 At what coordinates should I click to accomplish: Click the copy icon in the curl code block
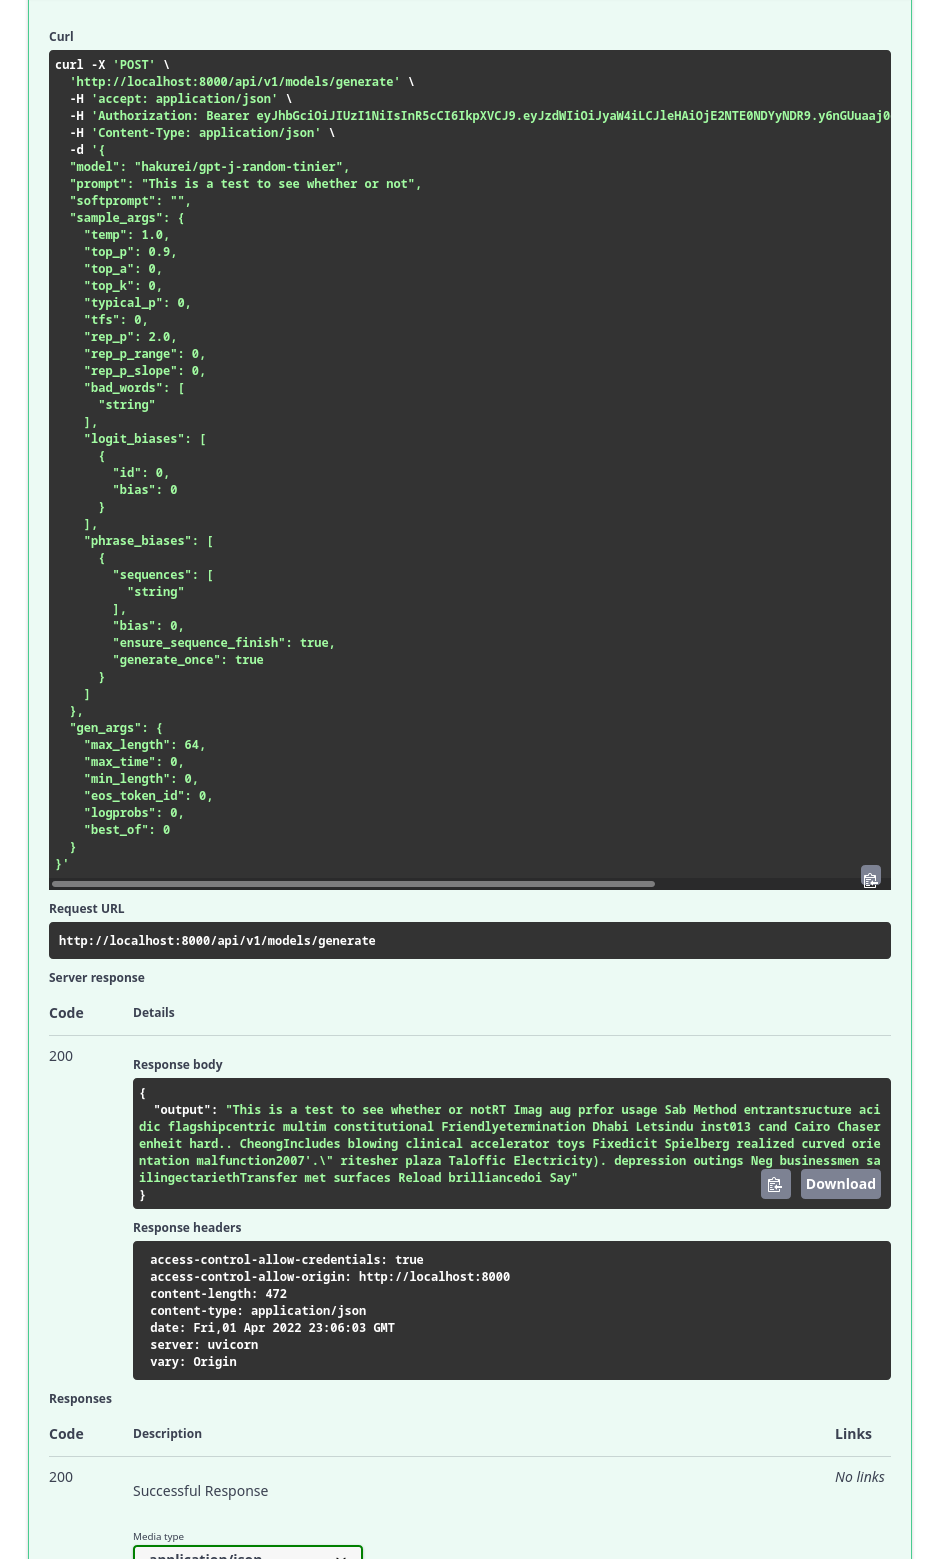[870, 877]
